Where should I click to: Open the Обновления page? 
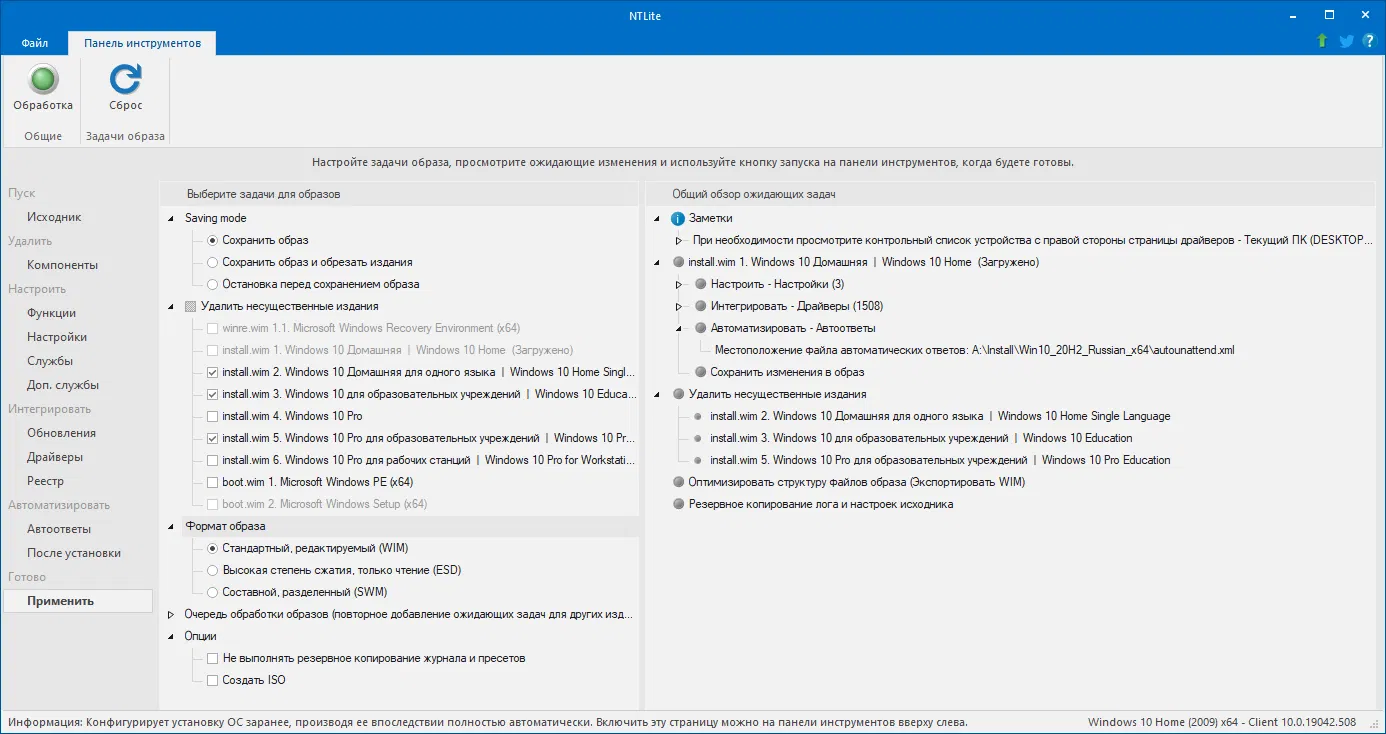coord(62,433)
